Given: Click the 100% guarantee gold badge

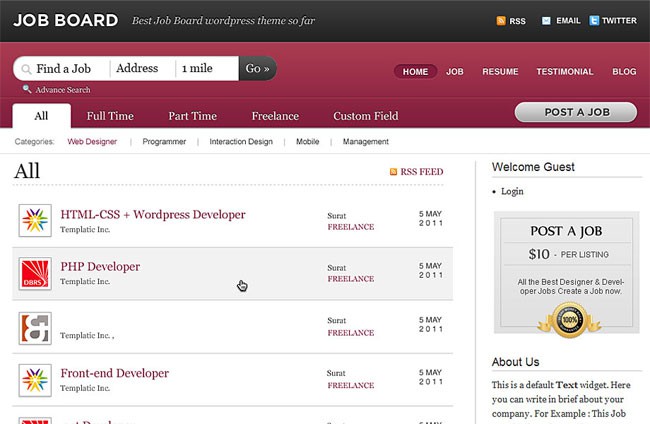Looking at the screenshot, I should tap(570, 320).
